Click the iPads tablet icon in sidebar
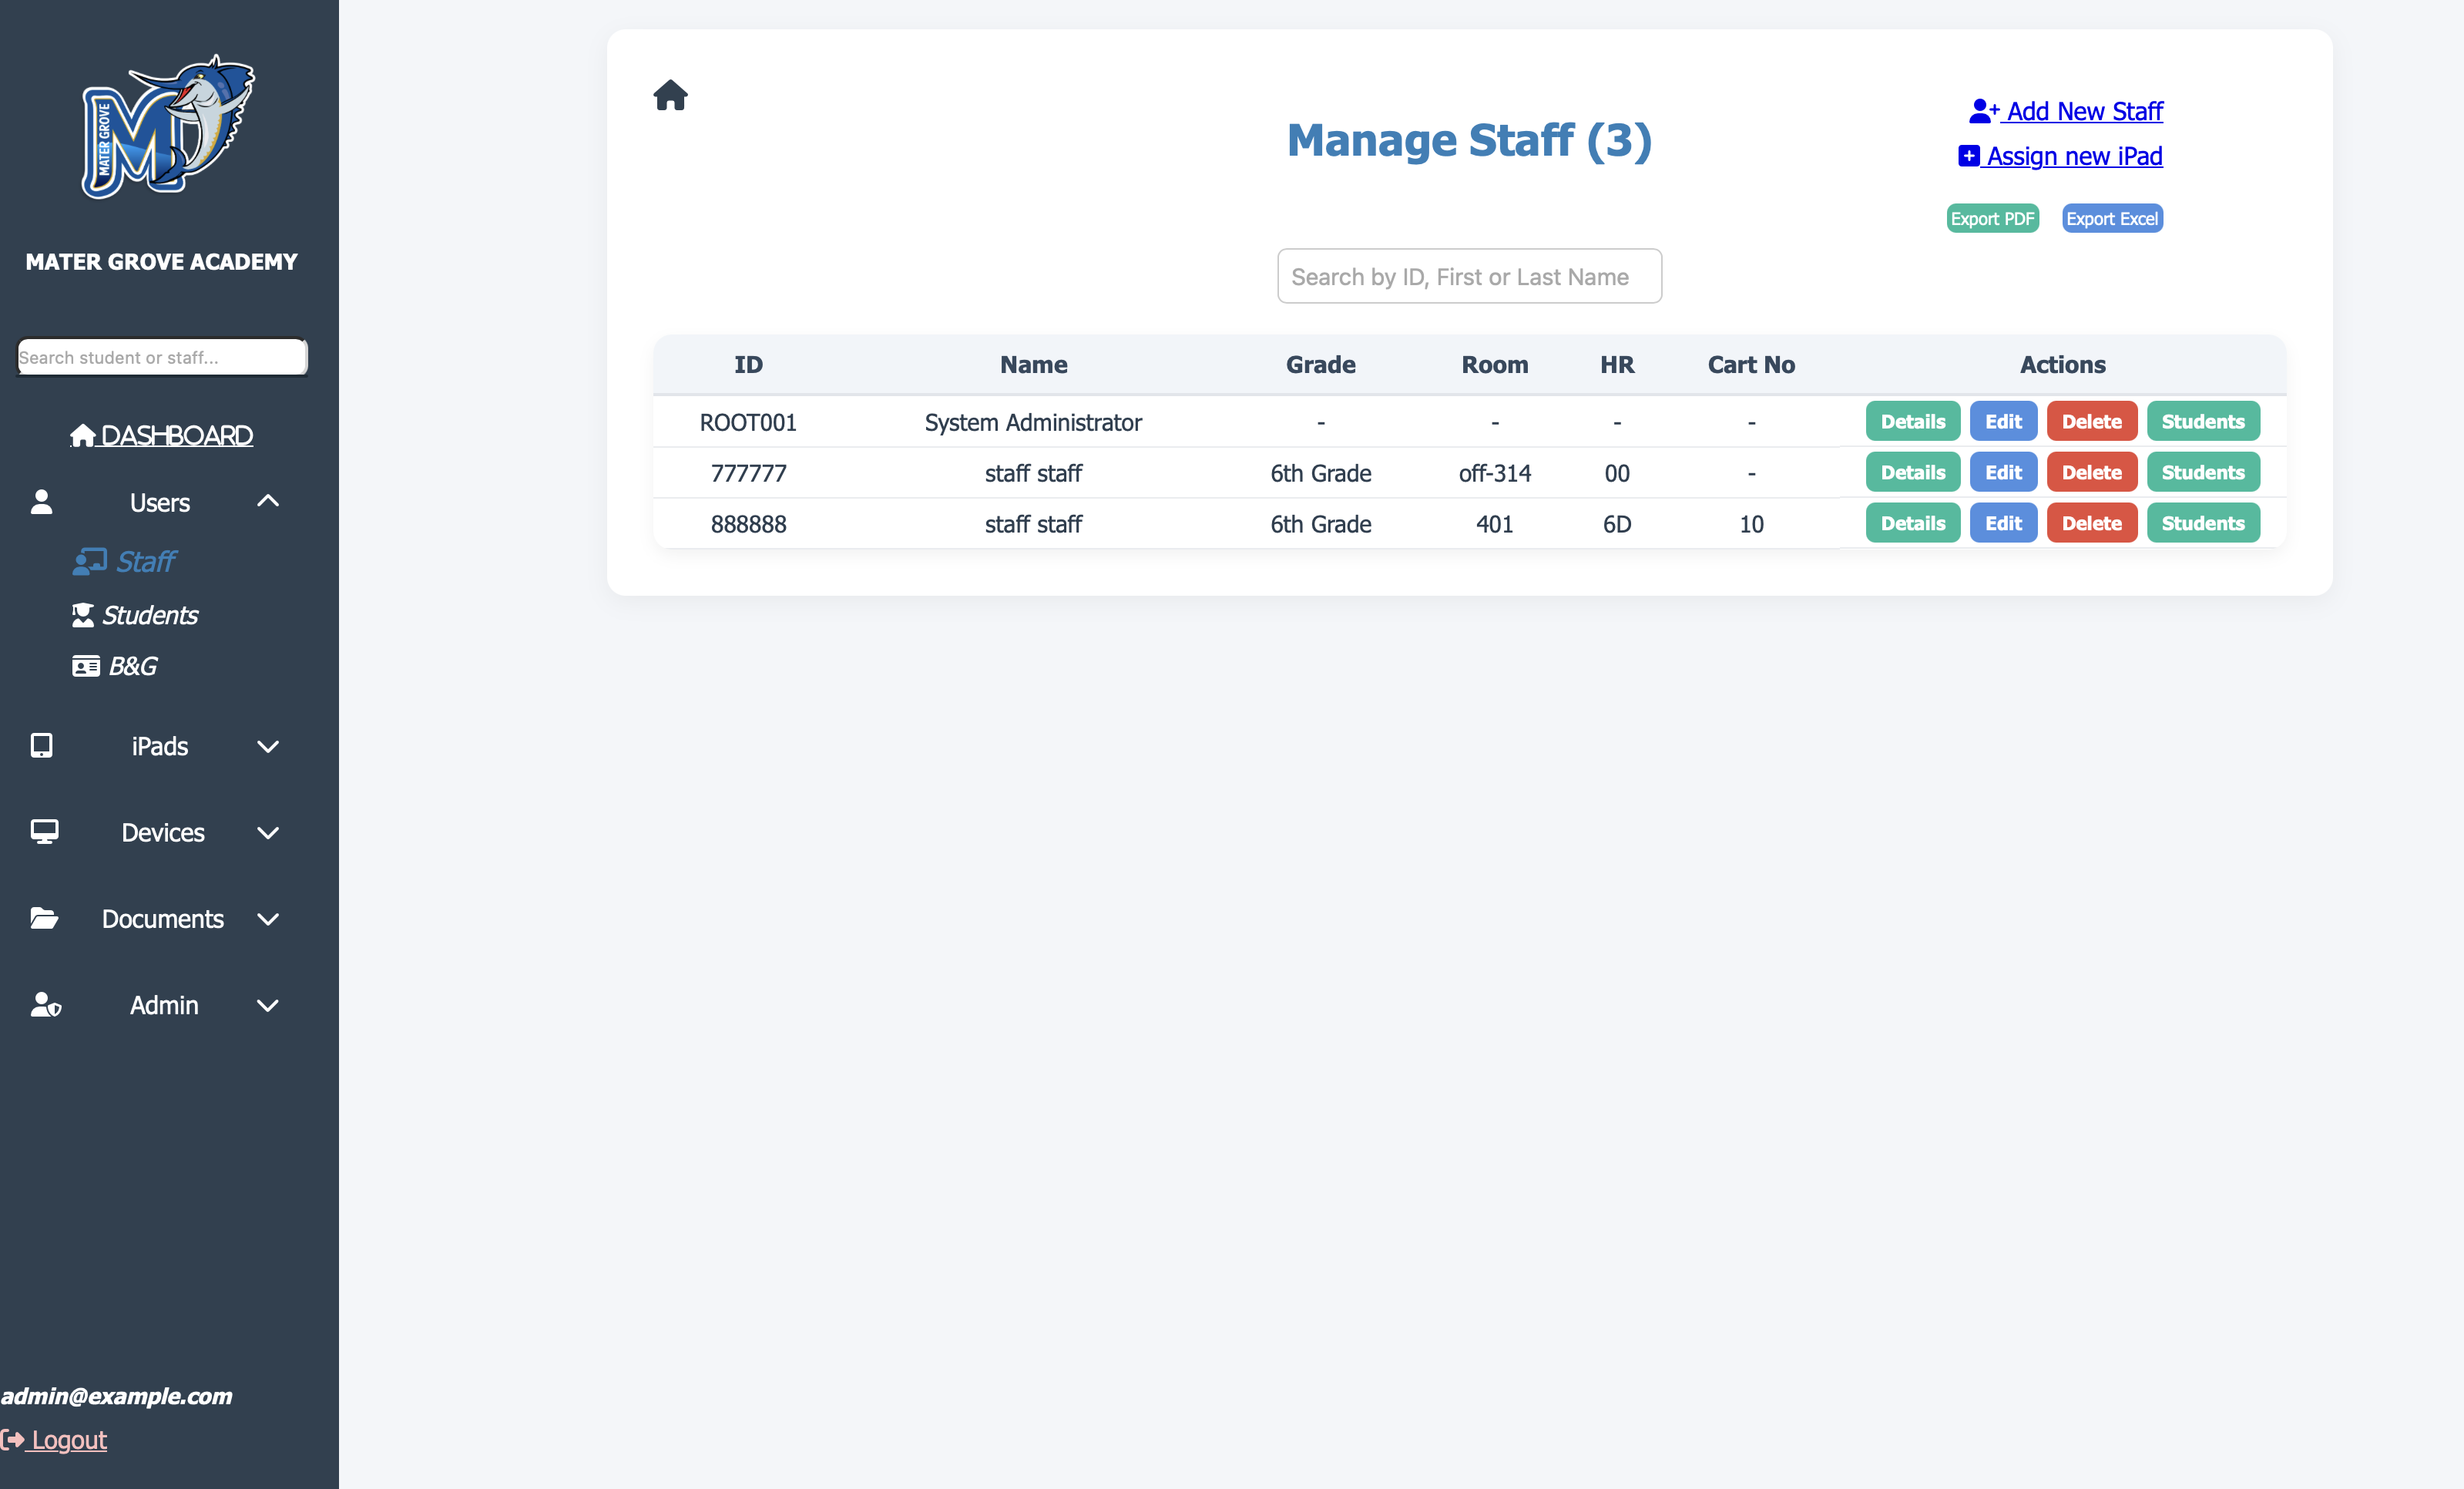This screenshot has height=1489, width=2464. pyautogui.click(x=42, y=746)
